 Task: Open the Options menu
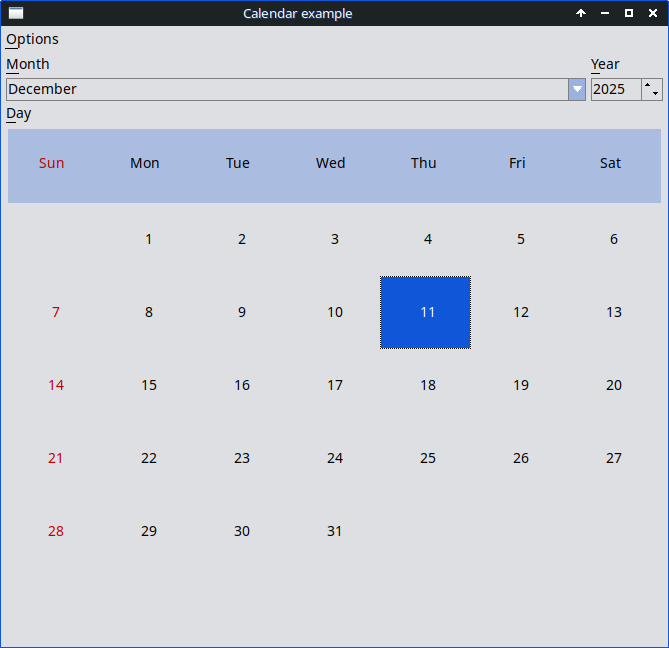(x=32, y=39)
